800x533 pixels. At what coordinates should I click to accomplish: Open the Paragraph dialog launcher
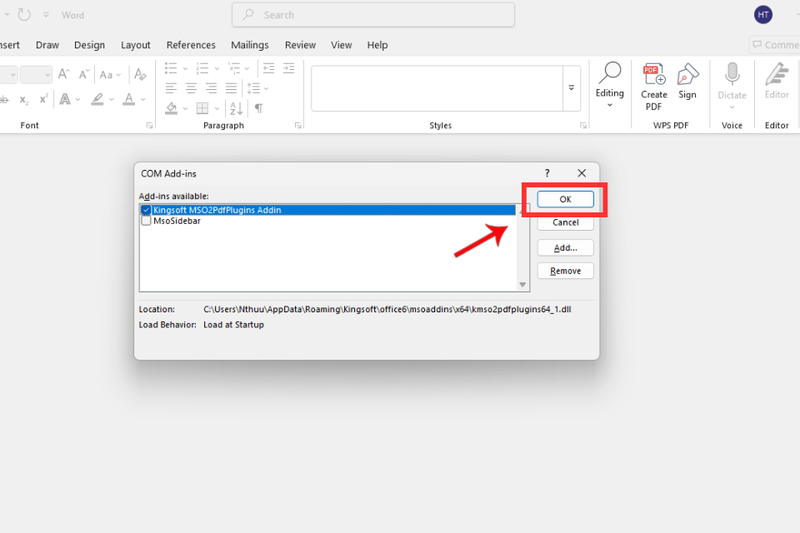tap(298, 125)
